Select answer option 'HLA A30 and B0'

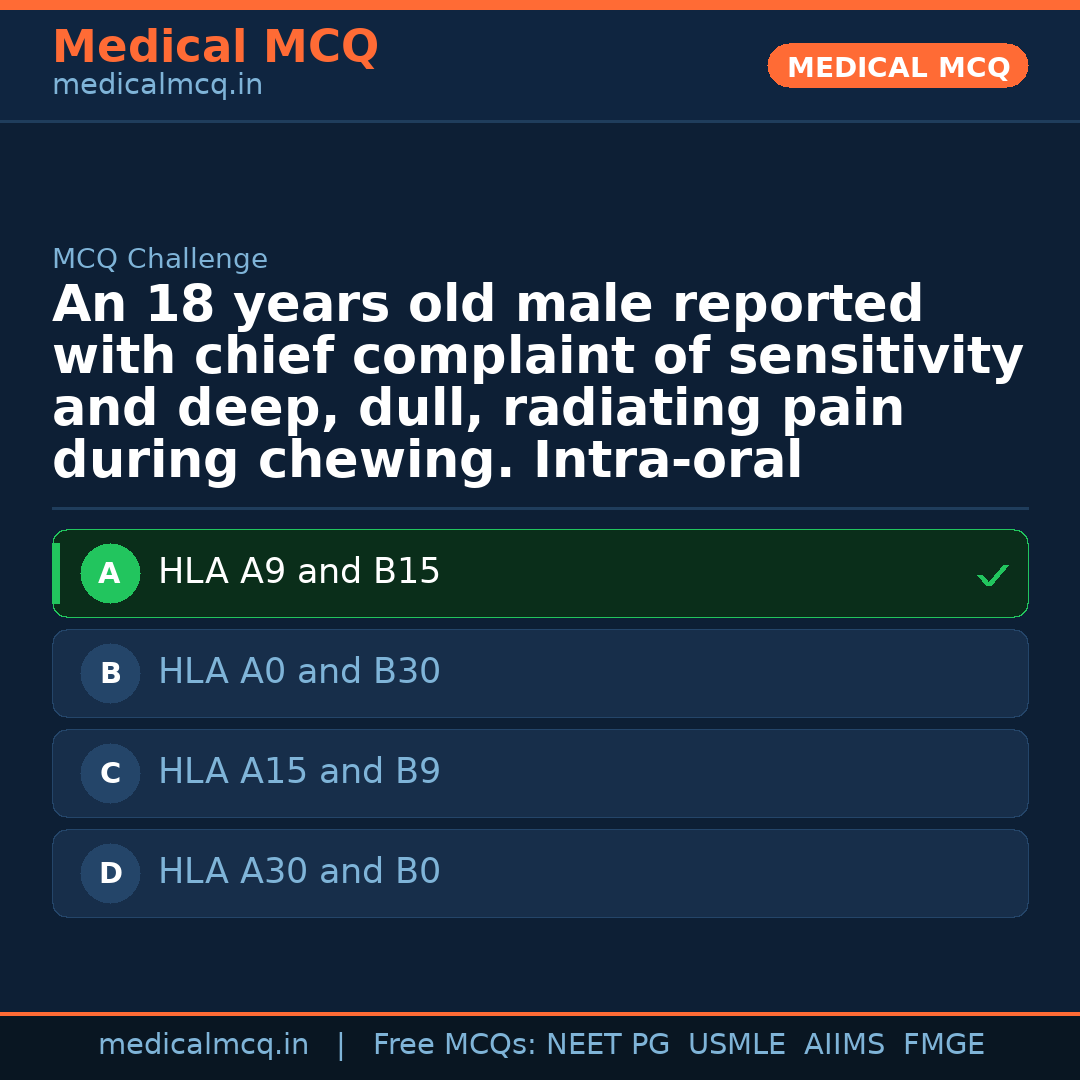pos(540,873)
